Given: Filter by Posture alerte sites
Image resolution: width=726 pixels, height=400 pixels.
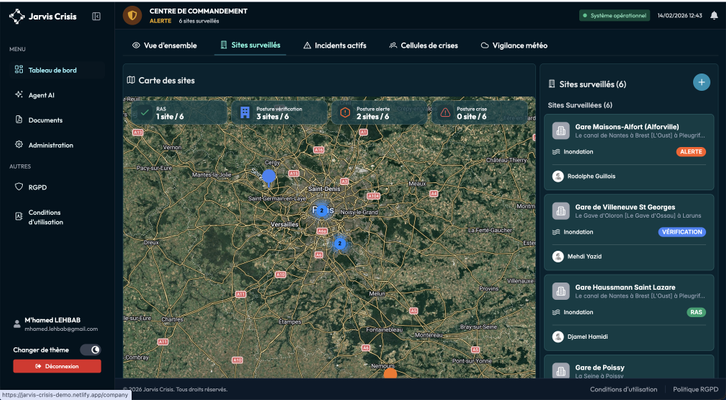Looking at the screenshot, I should 380,113.
